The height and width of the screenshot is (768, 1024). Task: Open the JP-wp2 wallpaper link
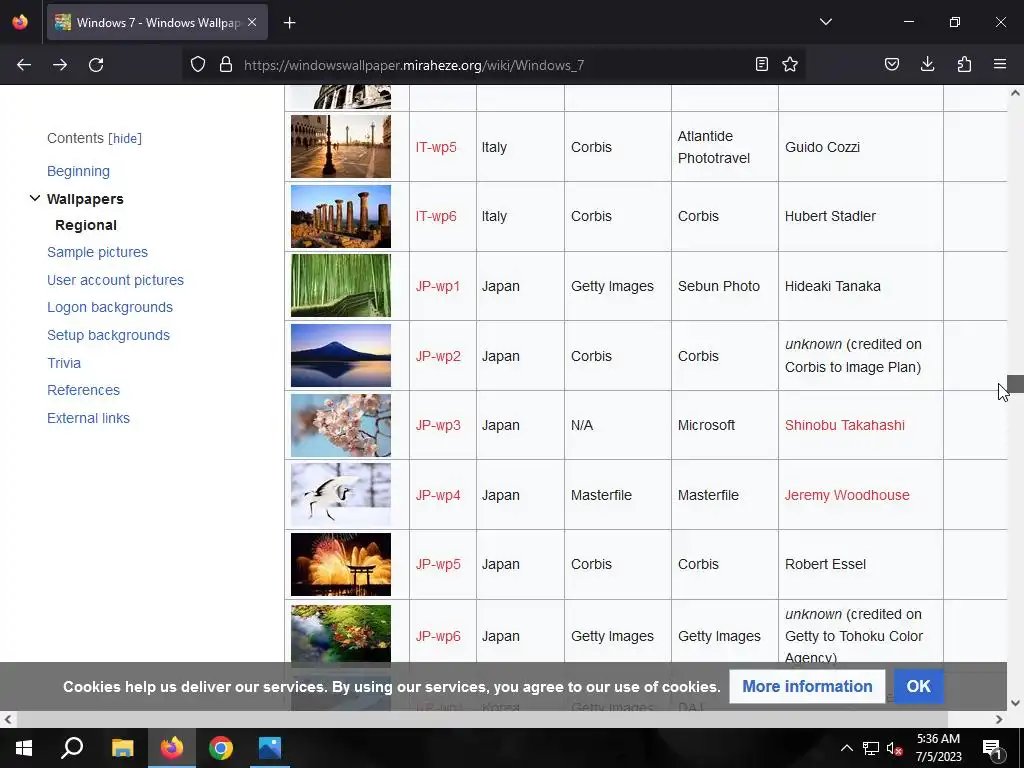[x=438, y=356]
